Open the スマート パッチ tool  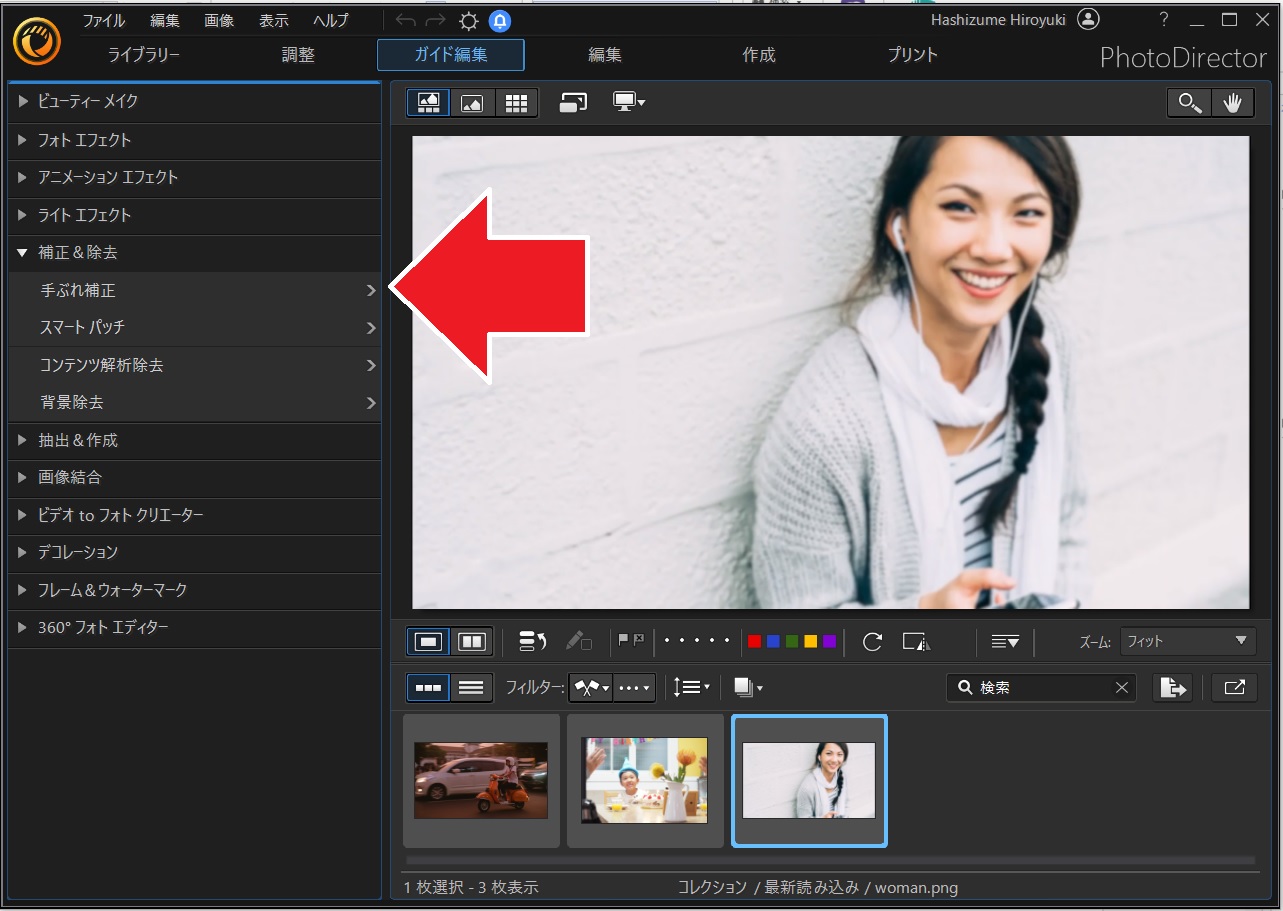point(194,327)
